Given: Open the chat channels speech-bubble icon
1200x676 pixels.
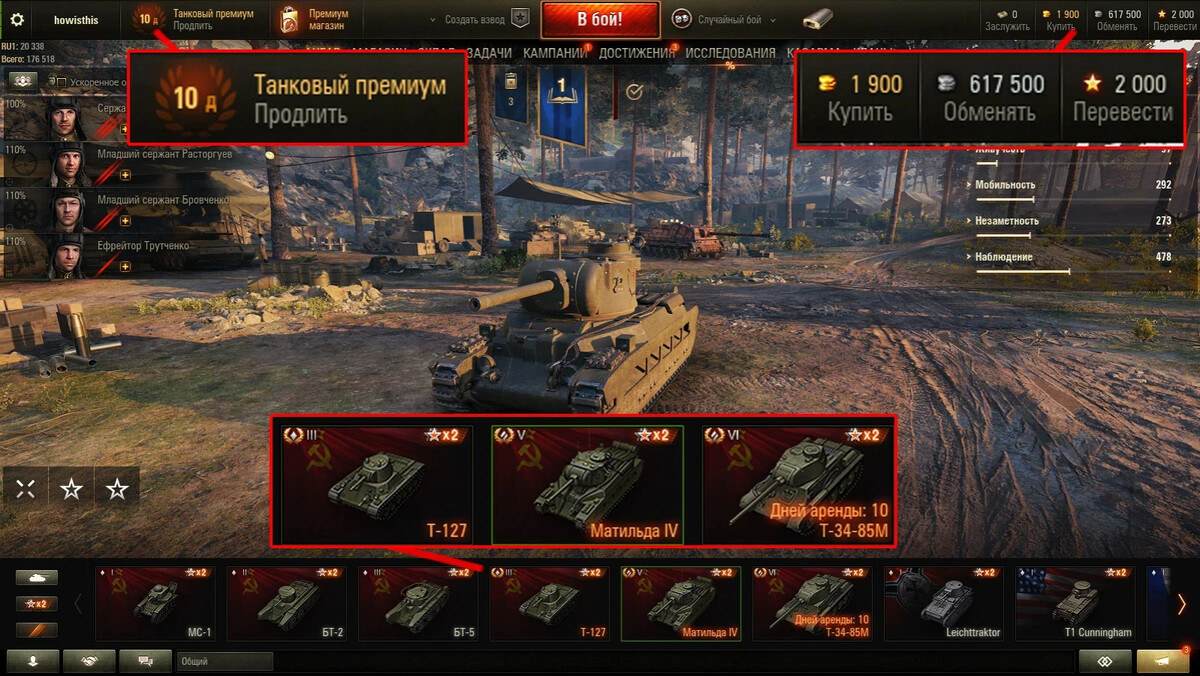Looking at the screenshot, I should tap(145, 661).
